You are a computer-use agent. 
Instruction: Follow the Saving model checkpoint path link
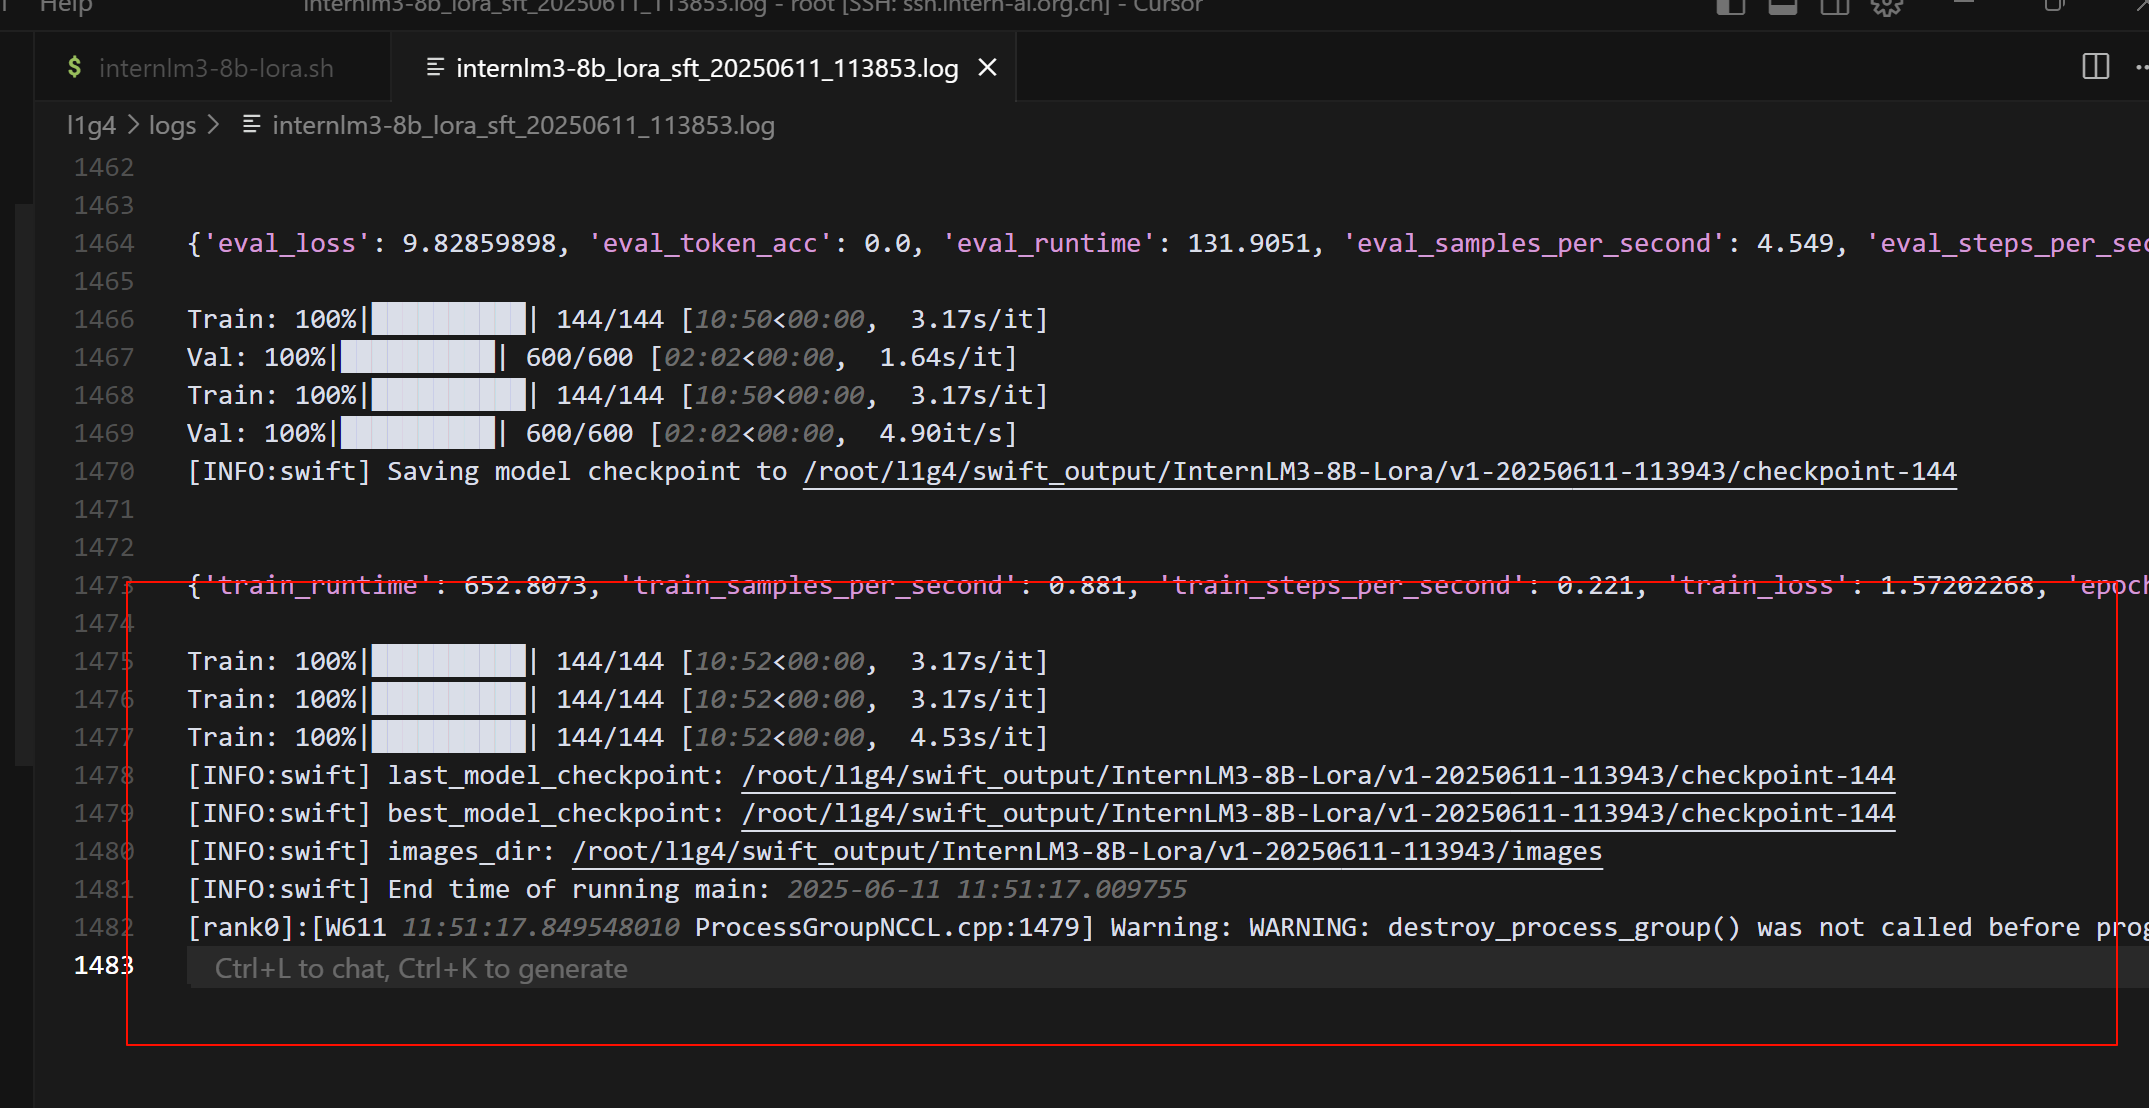(1379, 471)
